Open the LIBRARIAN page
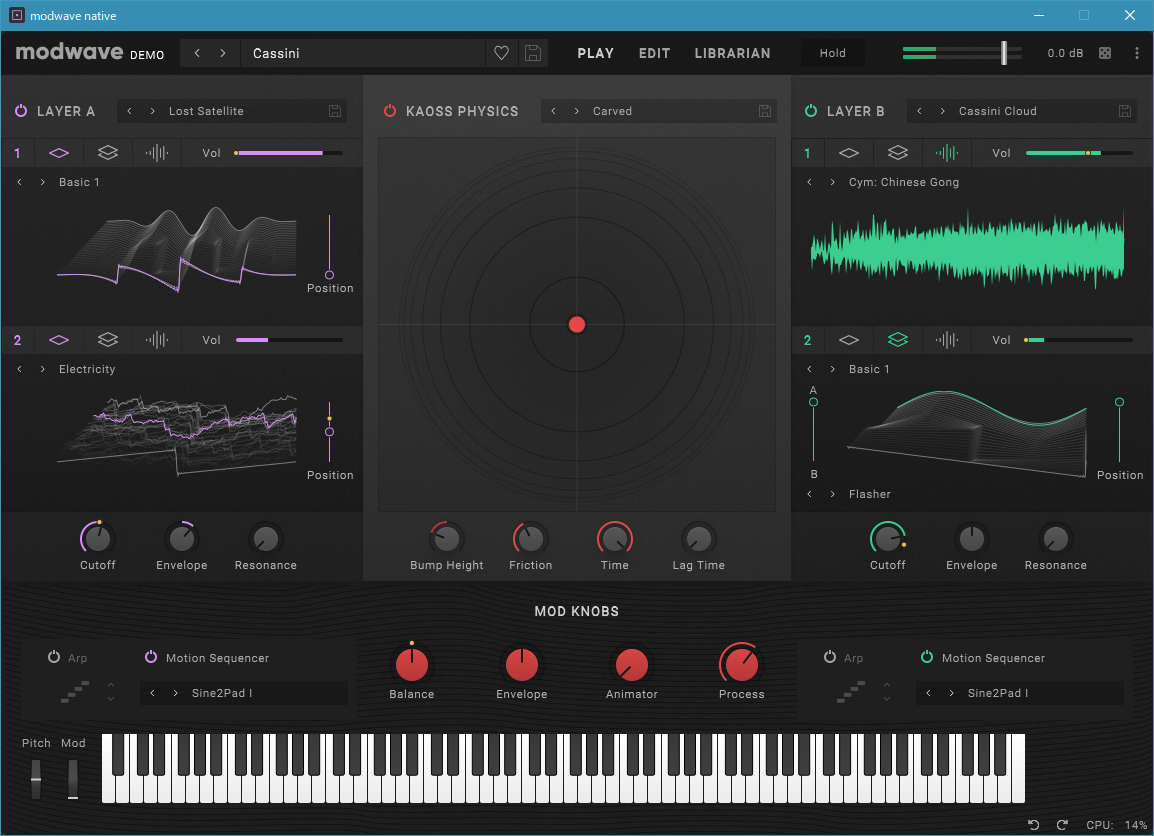This screenshot has height=836, width=1154. 732,53
